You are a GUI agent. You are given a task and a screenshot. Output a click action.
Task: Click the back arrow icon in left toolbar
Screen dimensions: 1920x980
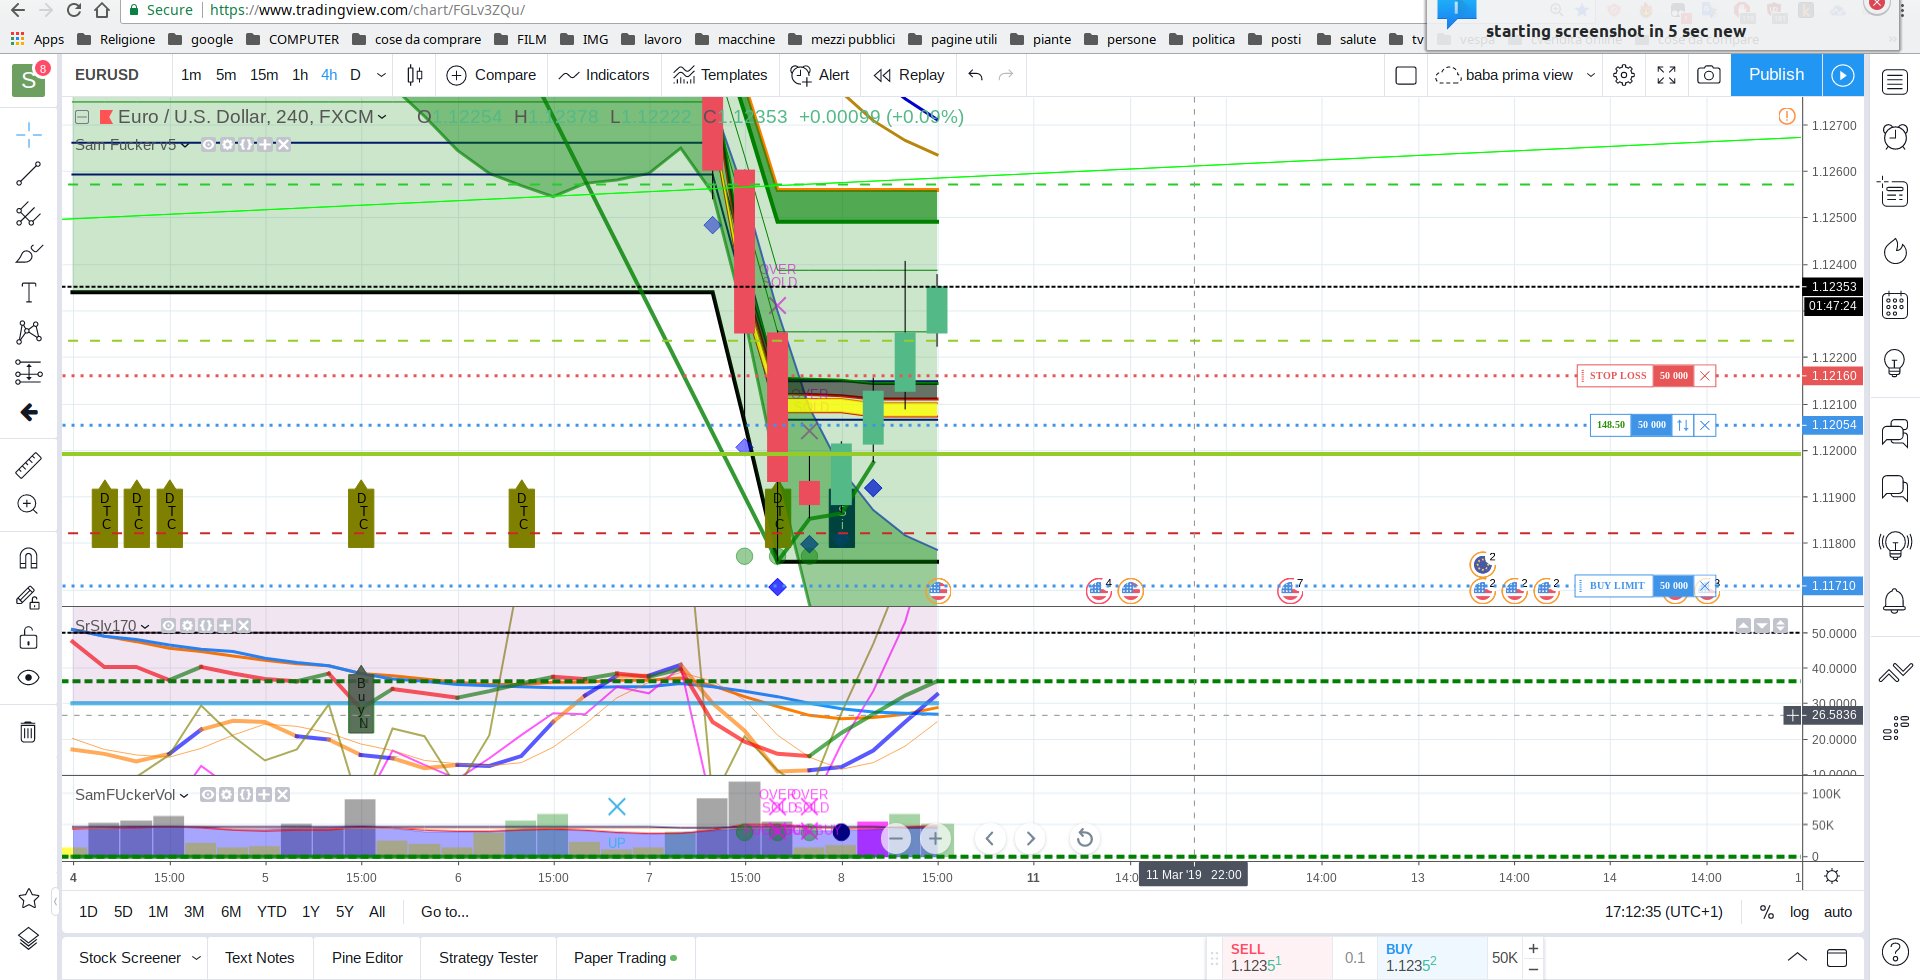pos(29,412)
